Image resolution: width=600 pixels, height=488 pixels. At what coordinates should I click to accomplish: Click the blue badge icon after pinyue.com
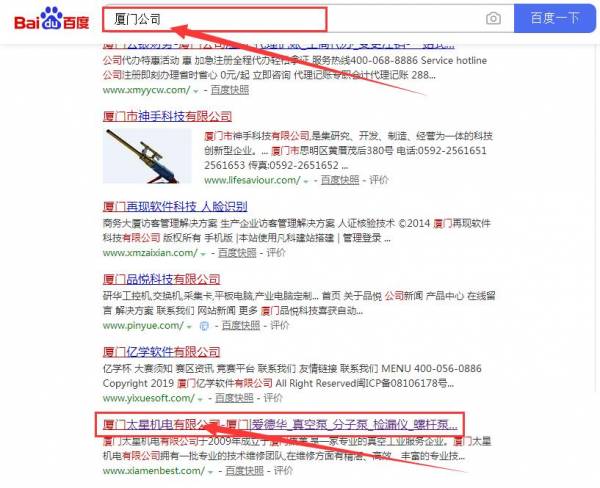tap(204, 326)
